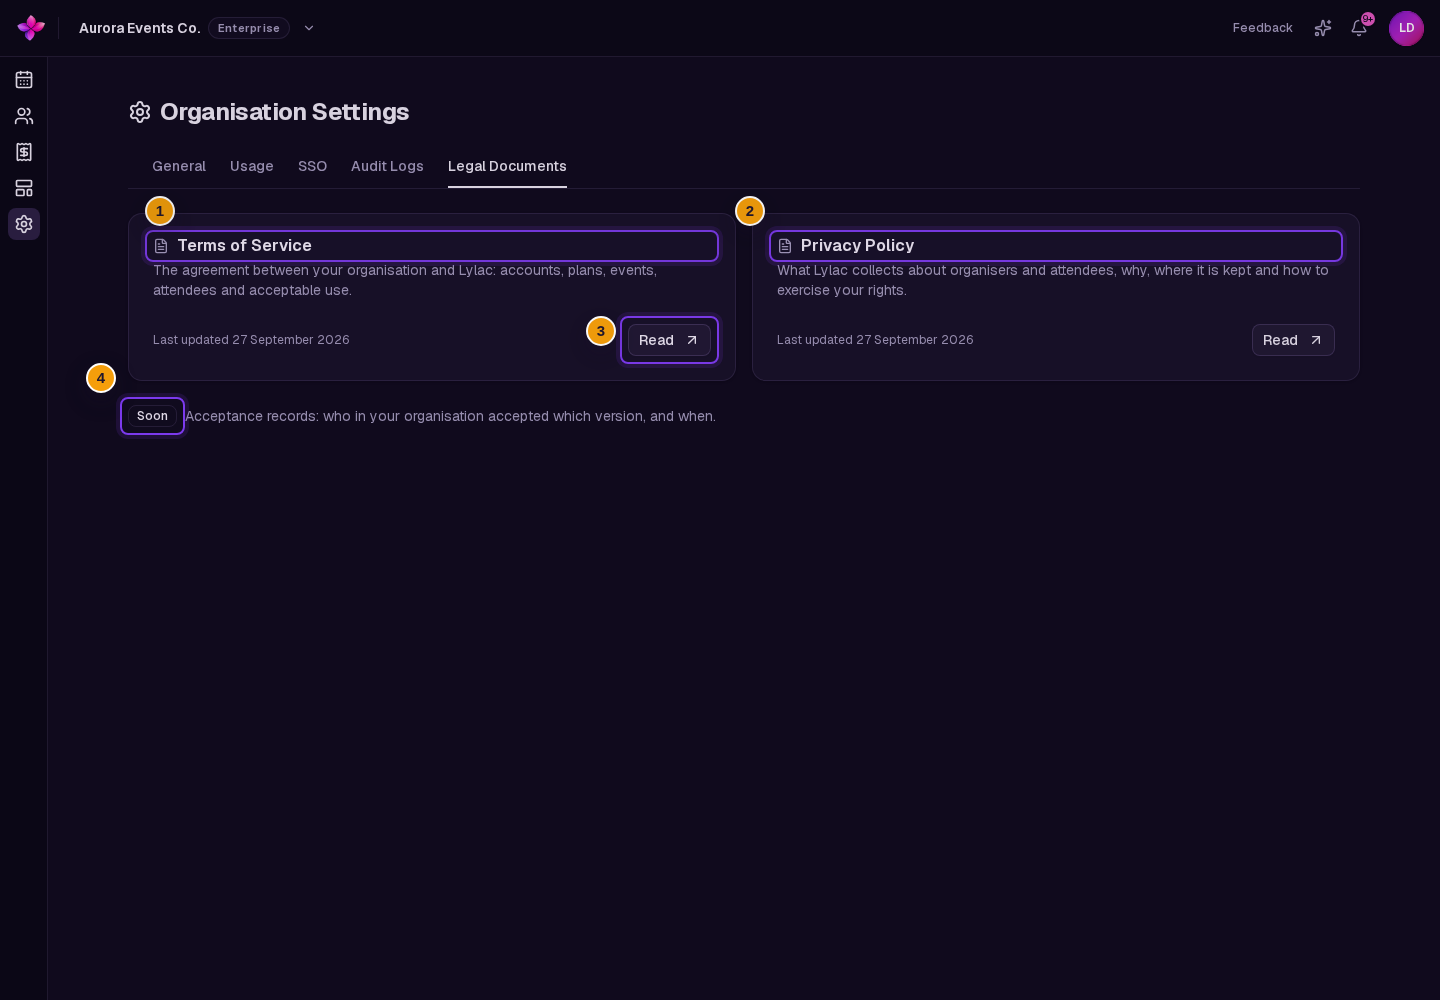1440x1000 pixels.
Task: Click the document icon beside Terms of Service
Action: pos(161,246)
